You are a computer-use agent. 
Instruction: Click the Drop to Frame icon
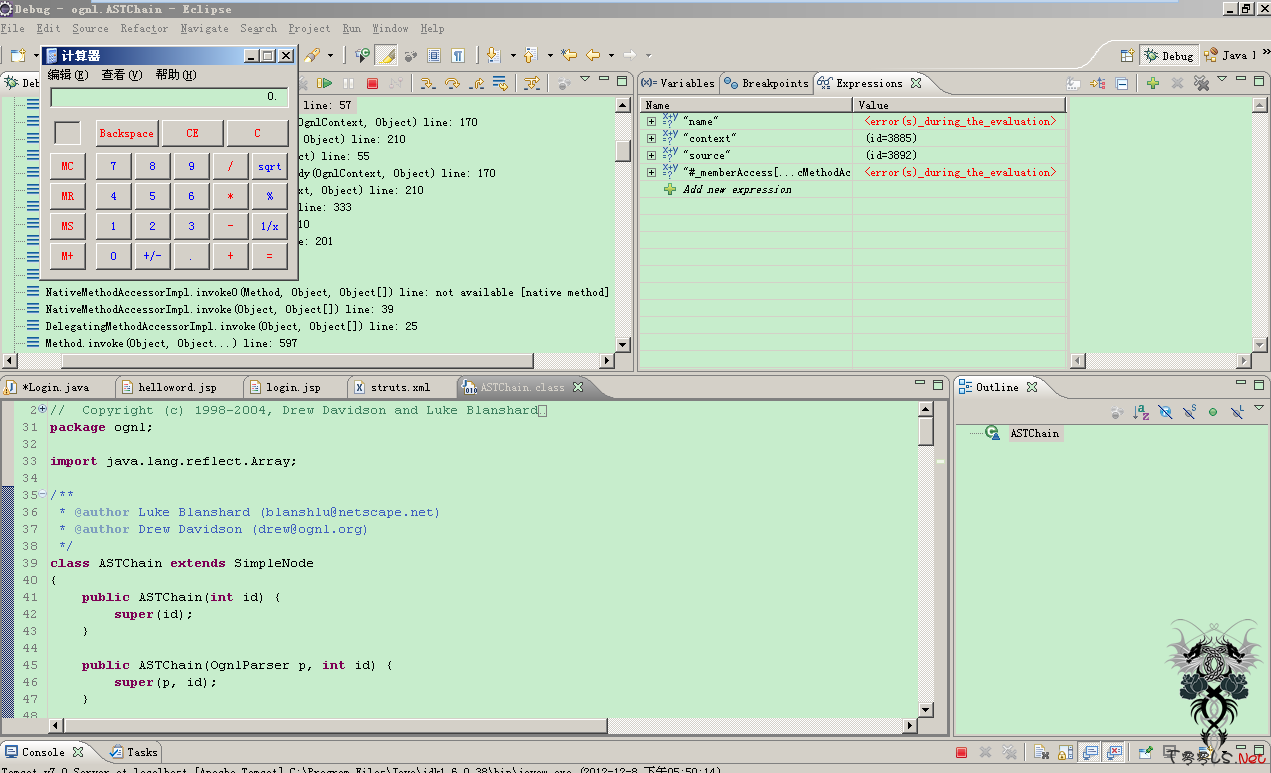point(500,84)
